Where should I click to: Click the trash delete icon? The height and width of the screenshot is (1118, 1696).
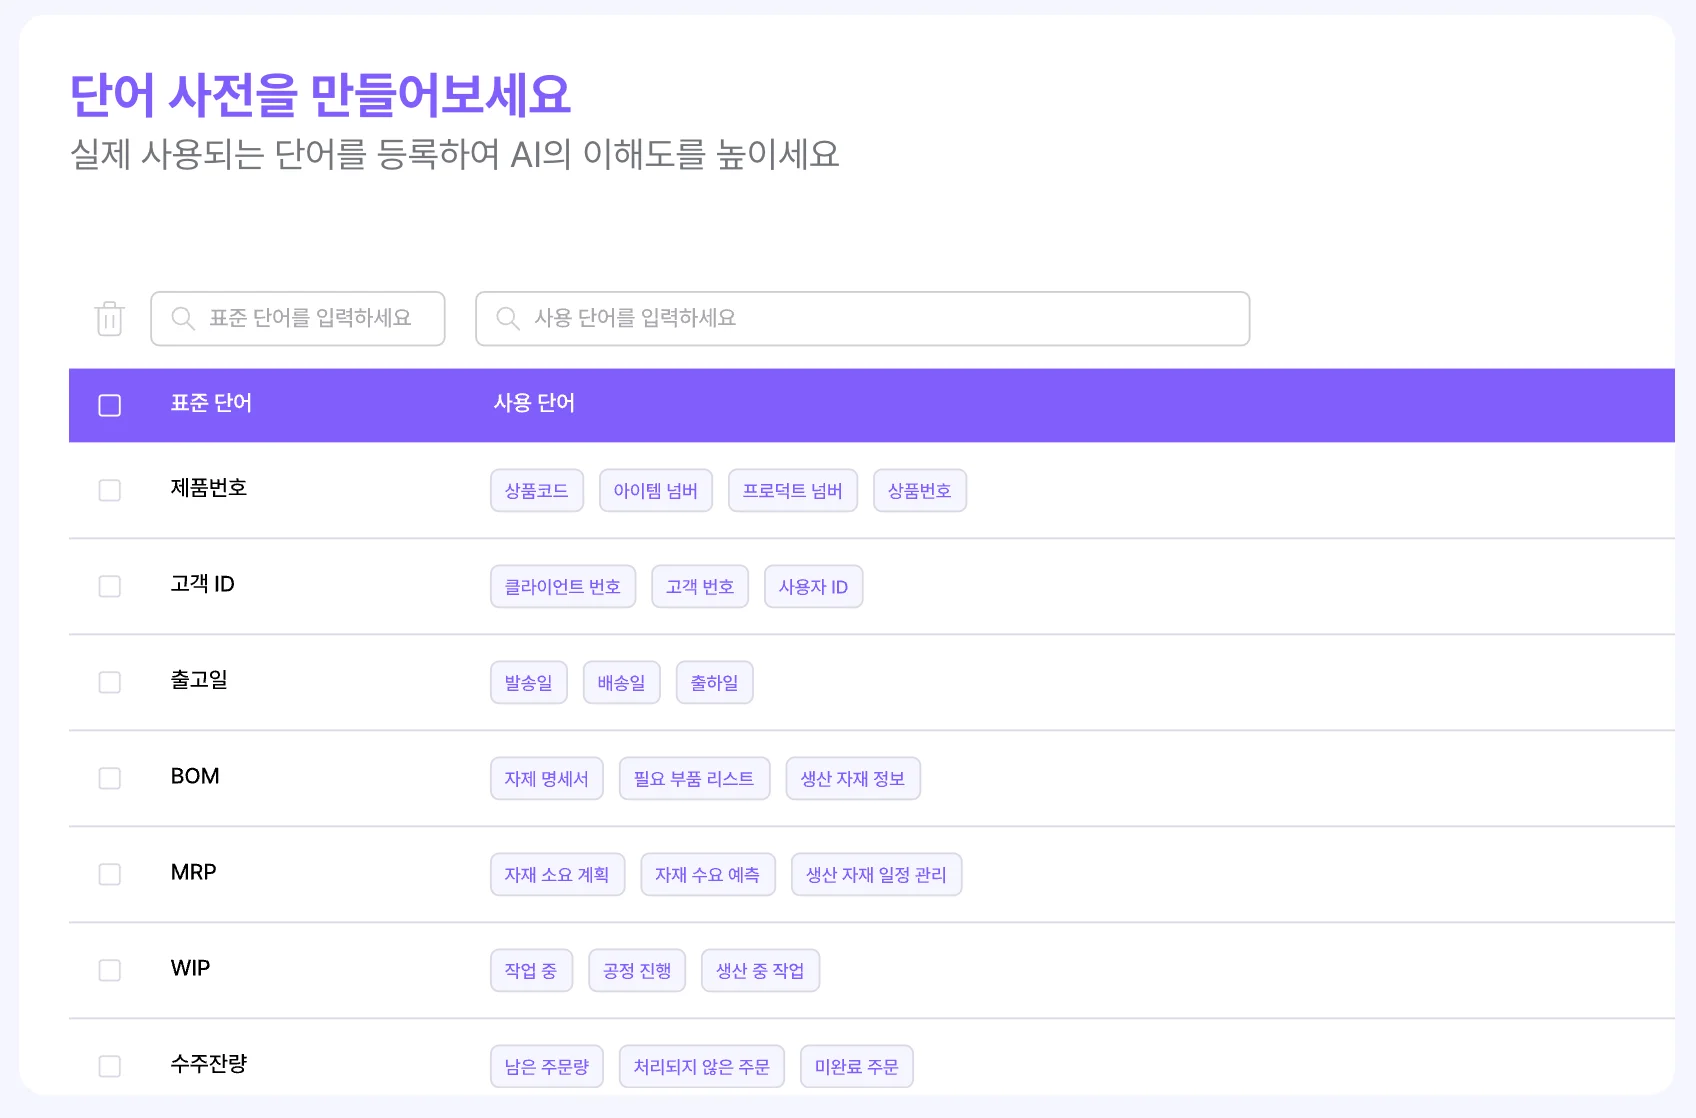click(109, 319)
